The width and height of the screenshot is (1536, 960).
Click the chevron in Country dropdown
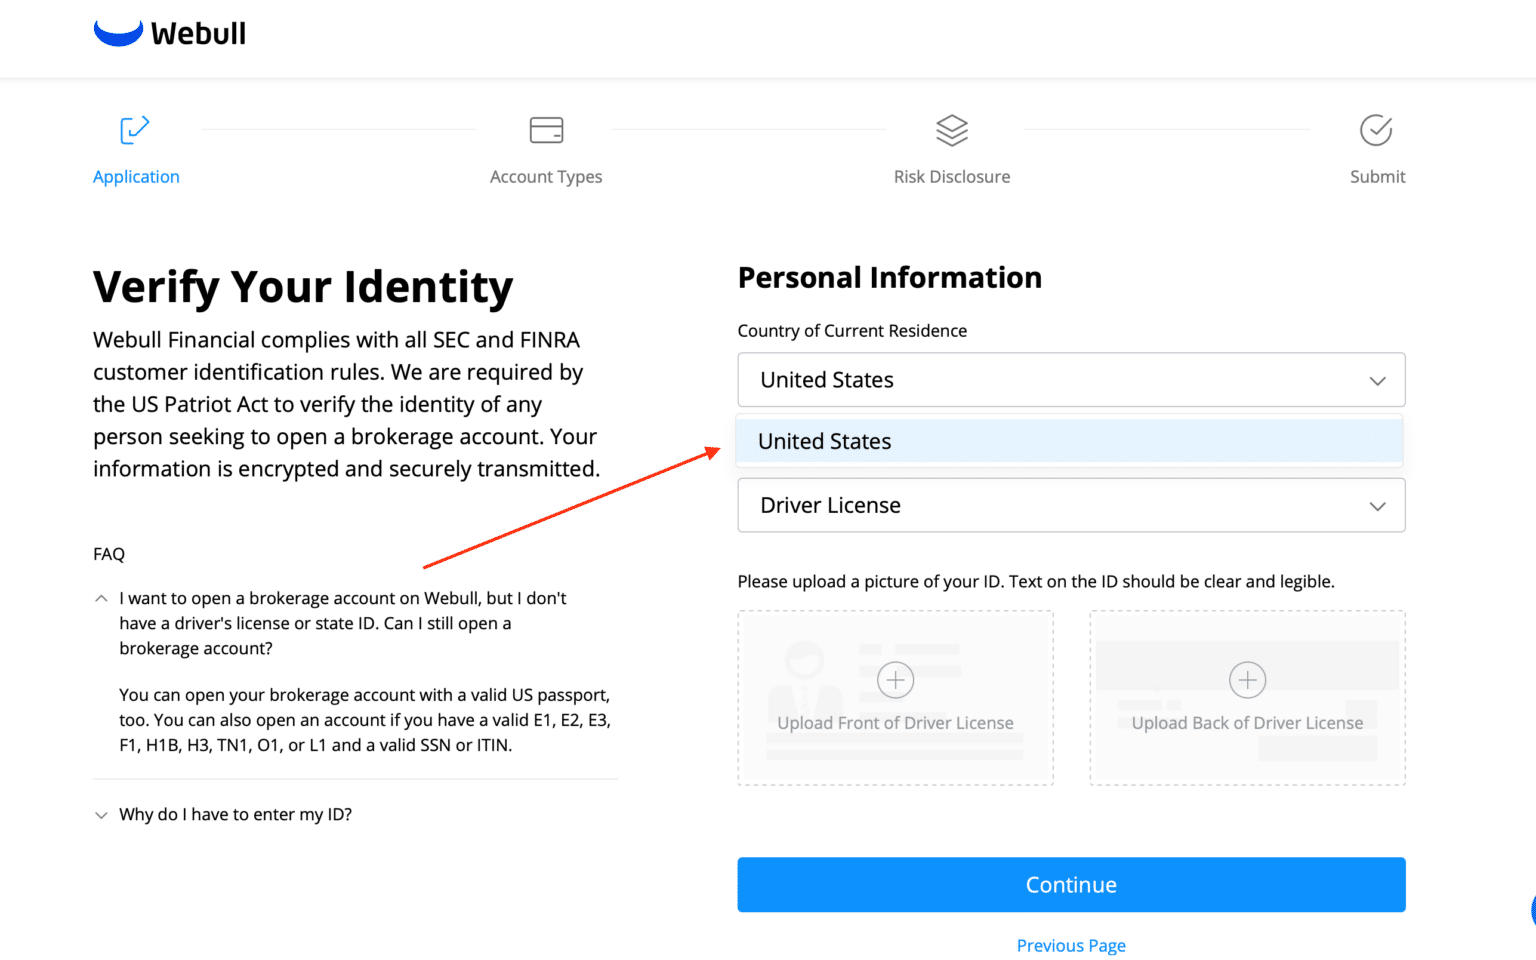click(1377, 381)
